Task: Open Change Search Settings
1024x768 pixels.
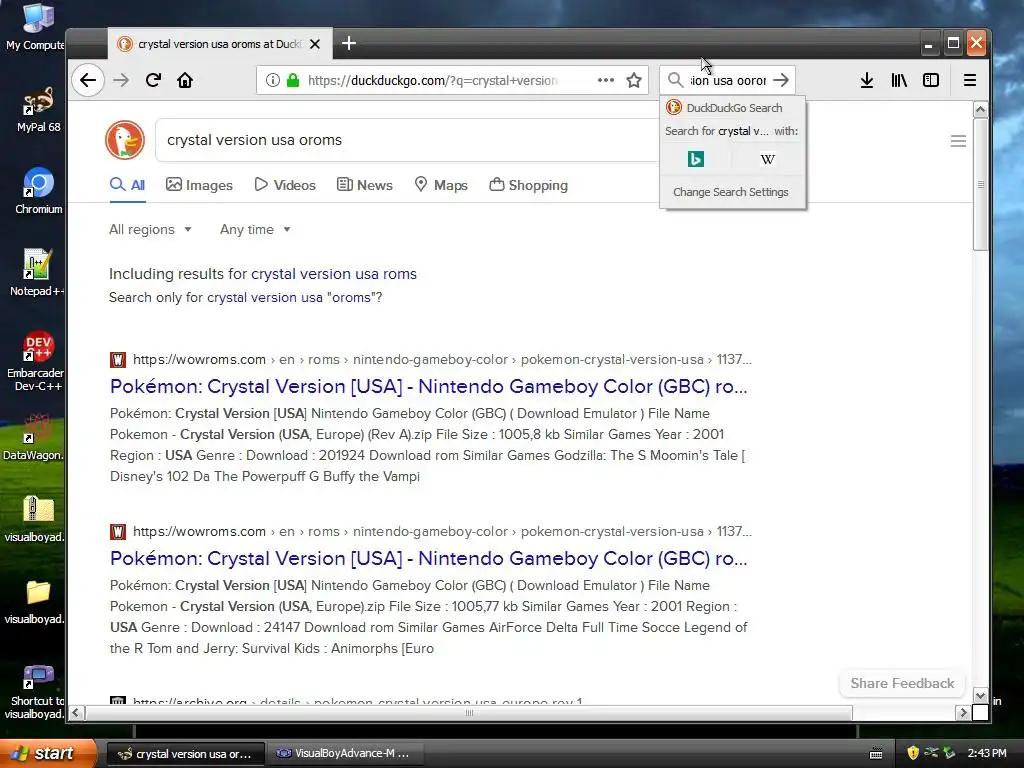Action: [x=731, y=192]
